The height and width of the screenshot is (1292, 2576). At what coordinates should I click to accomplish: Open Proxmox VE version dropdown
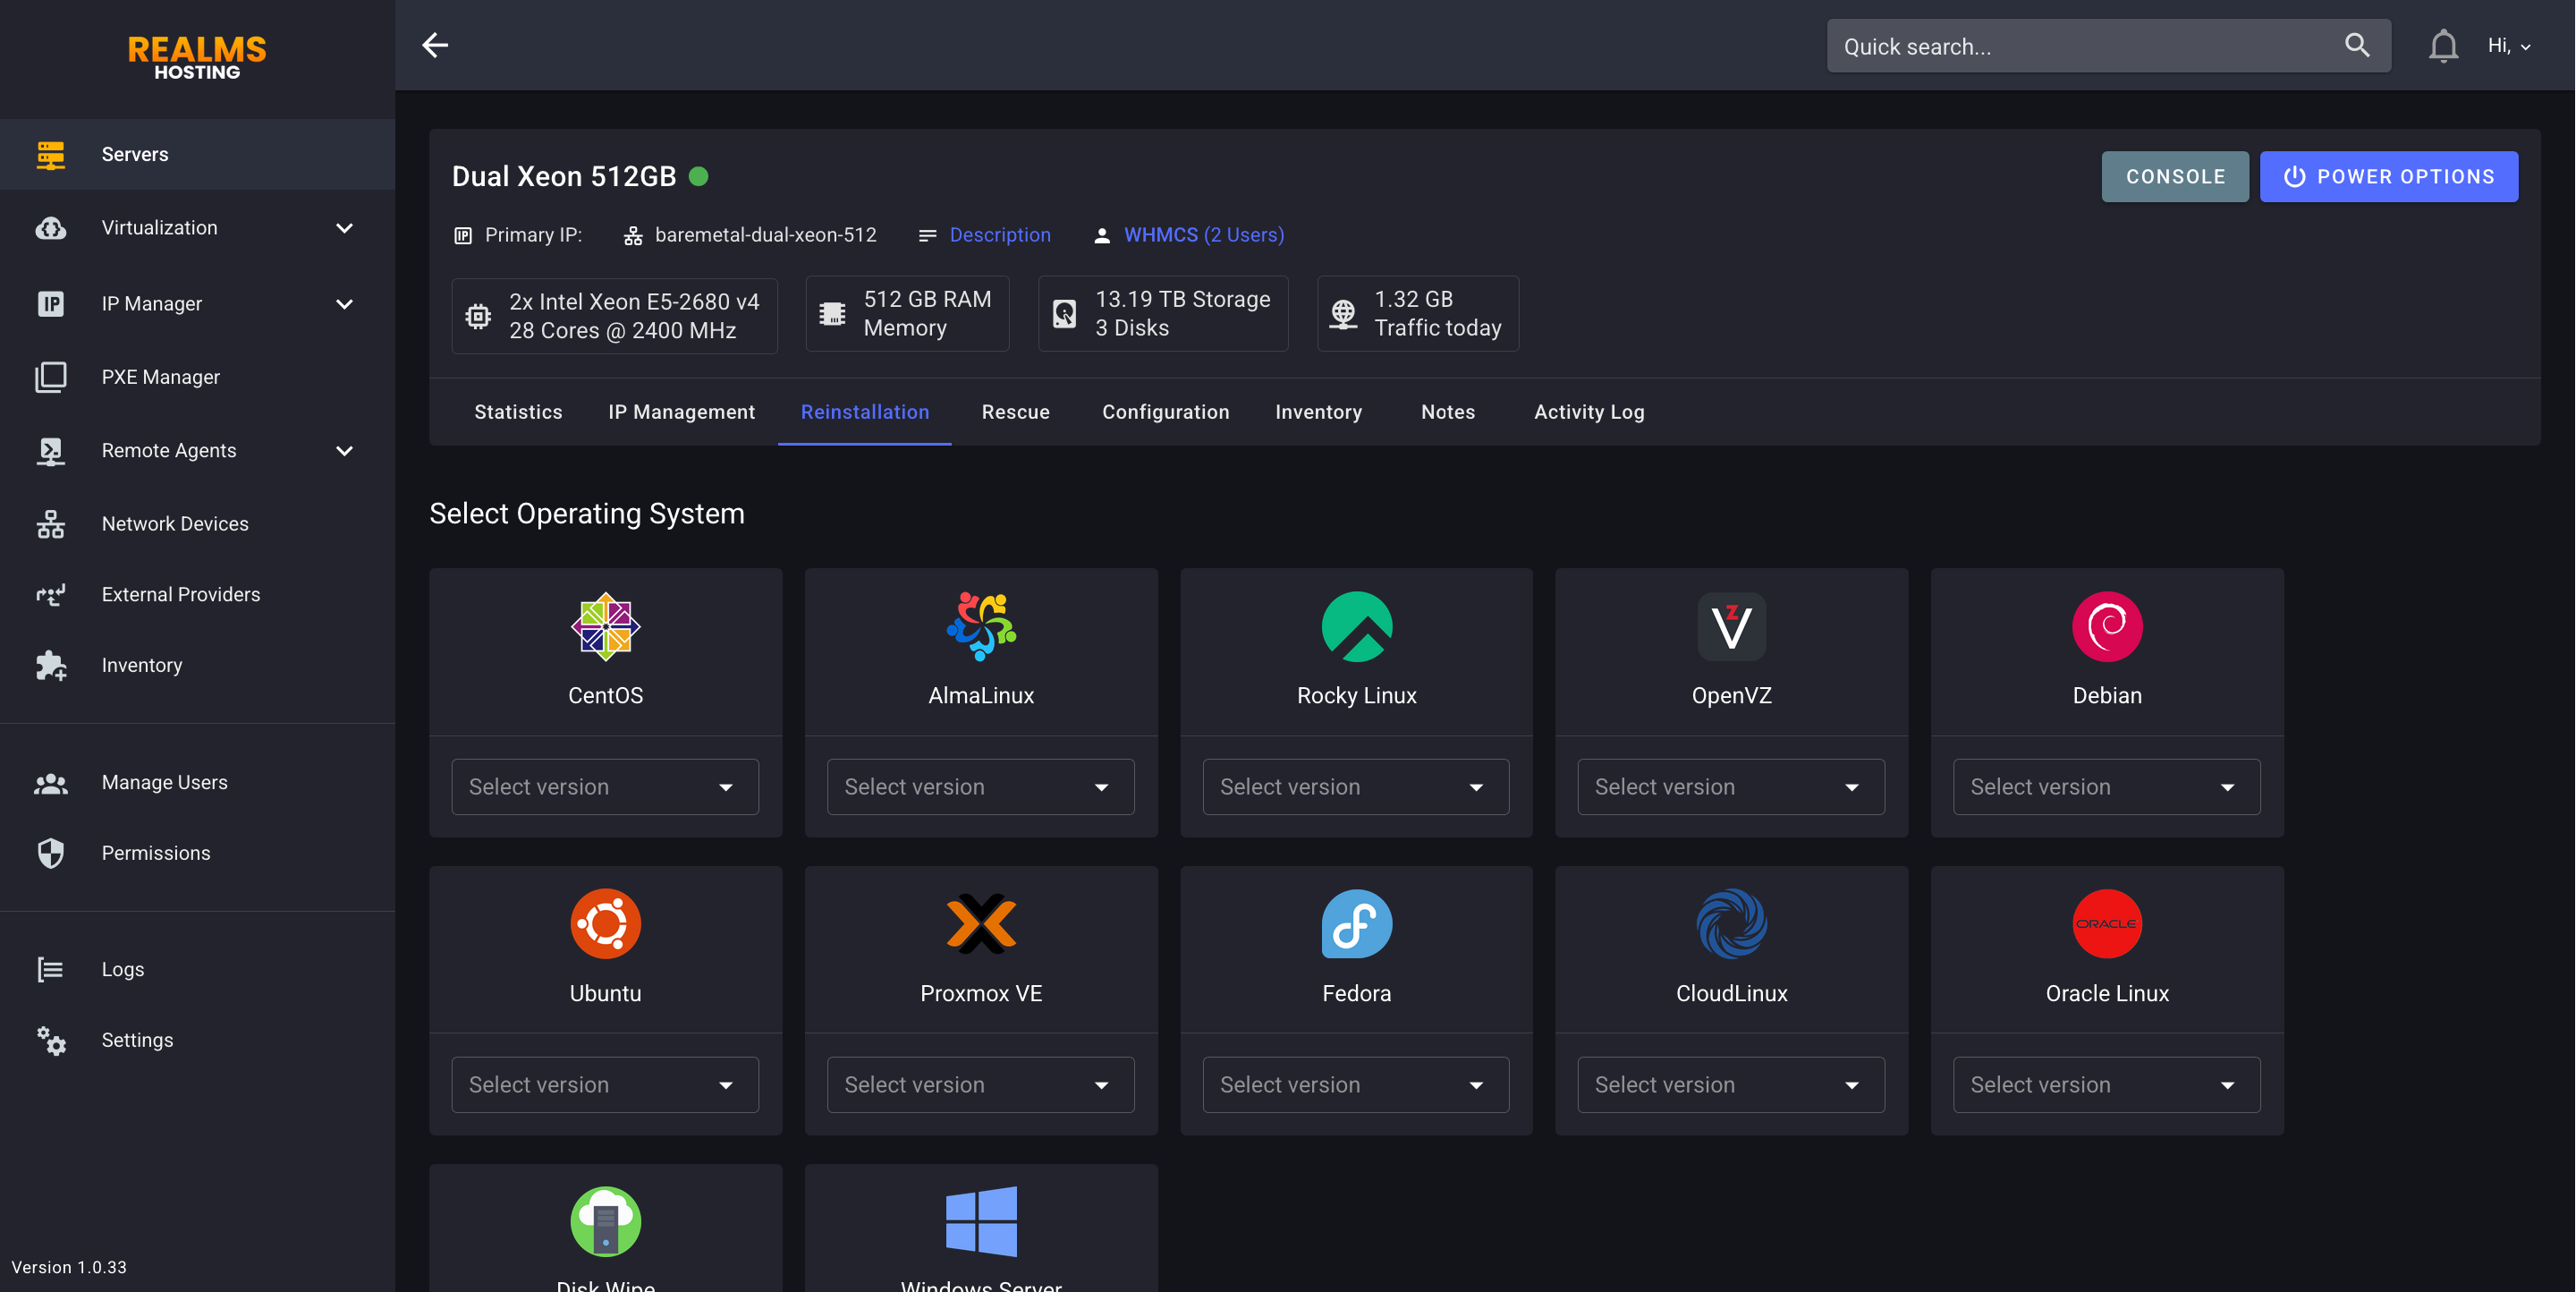981,1085
